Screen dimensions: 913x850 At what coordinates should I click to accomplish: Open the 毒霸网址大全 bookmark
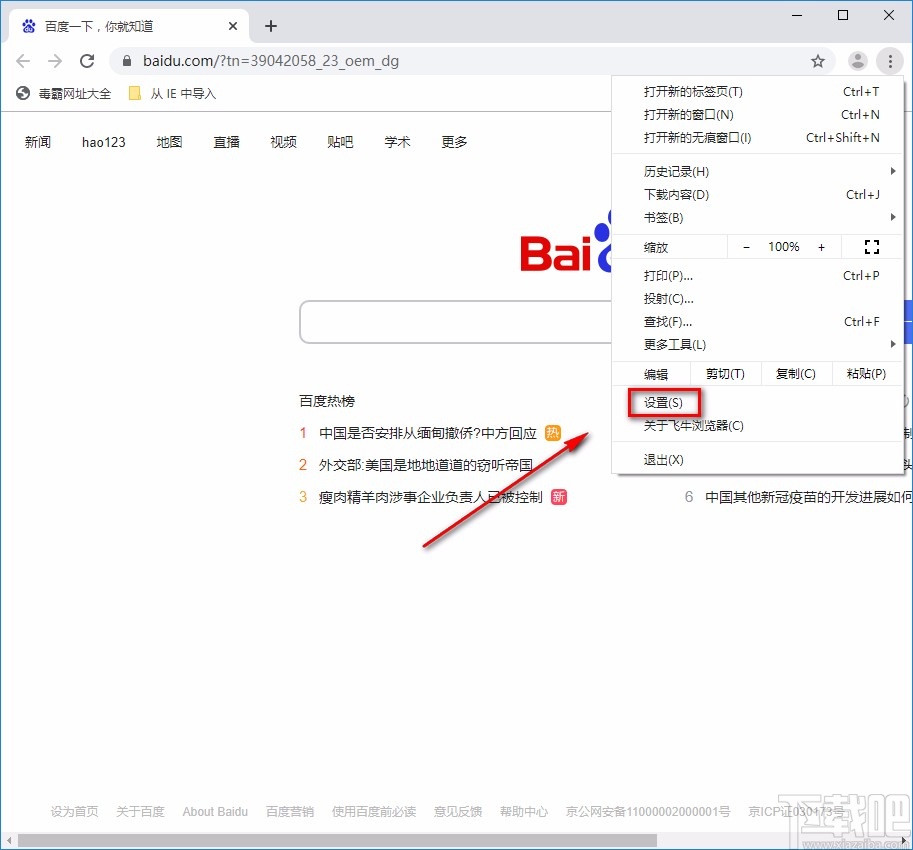(x=63, y=94)
